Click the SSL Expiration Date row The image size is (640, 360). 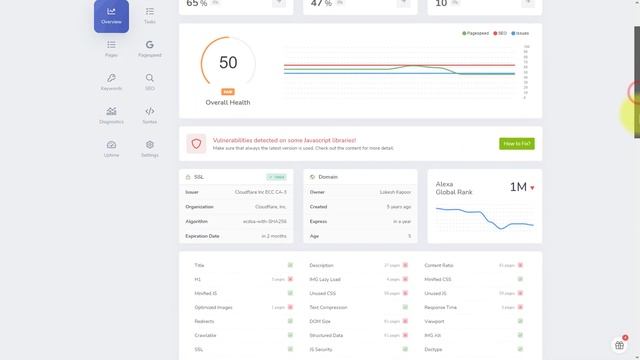coord(236,236)
